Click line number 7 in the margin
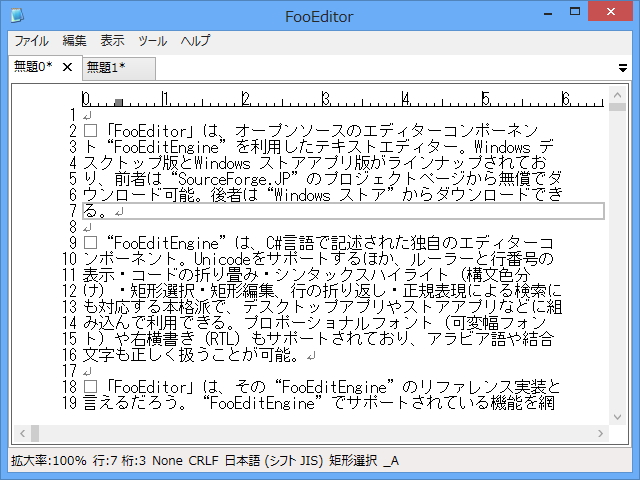Image resolution: width=640 pixels, height=480 pixels. tap(73, 211)
